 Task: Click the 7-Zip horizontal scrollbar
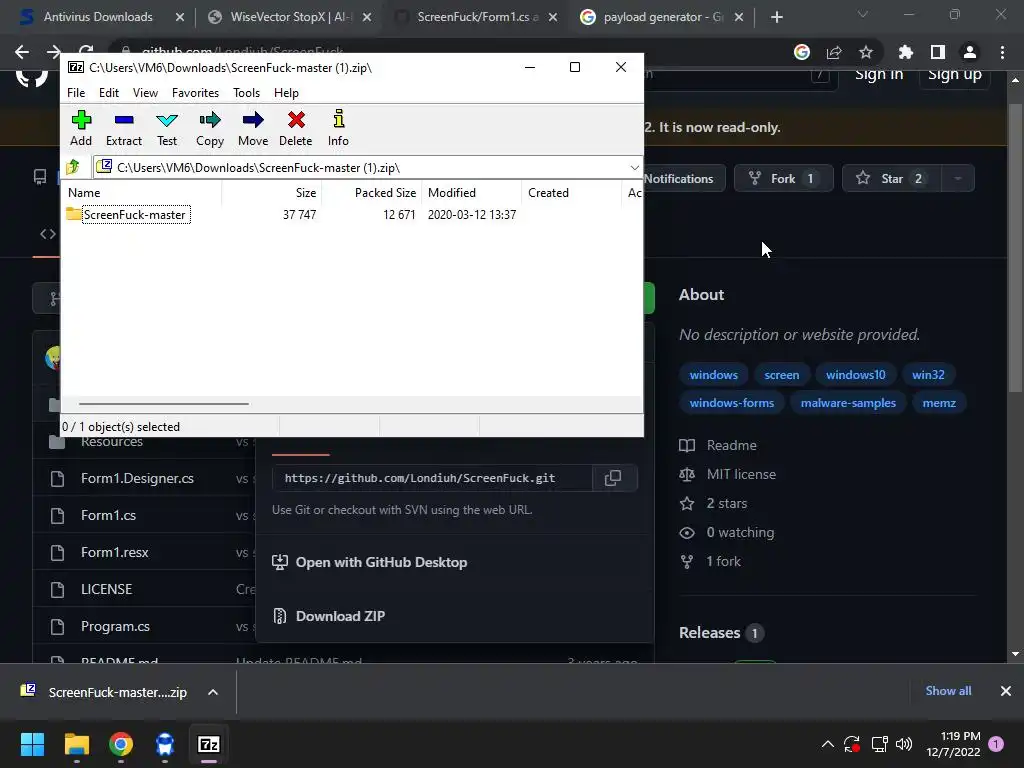[x=163, y=404]
